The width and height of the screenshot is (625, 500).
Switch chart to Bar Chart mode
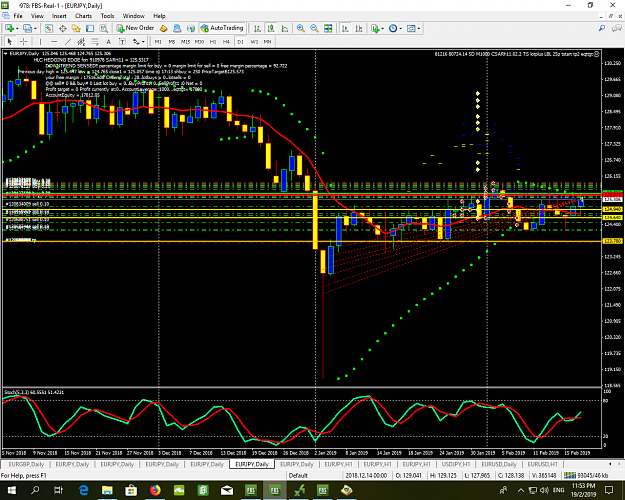pyautogui.click(x=257, y=28)
